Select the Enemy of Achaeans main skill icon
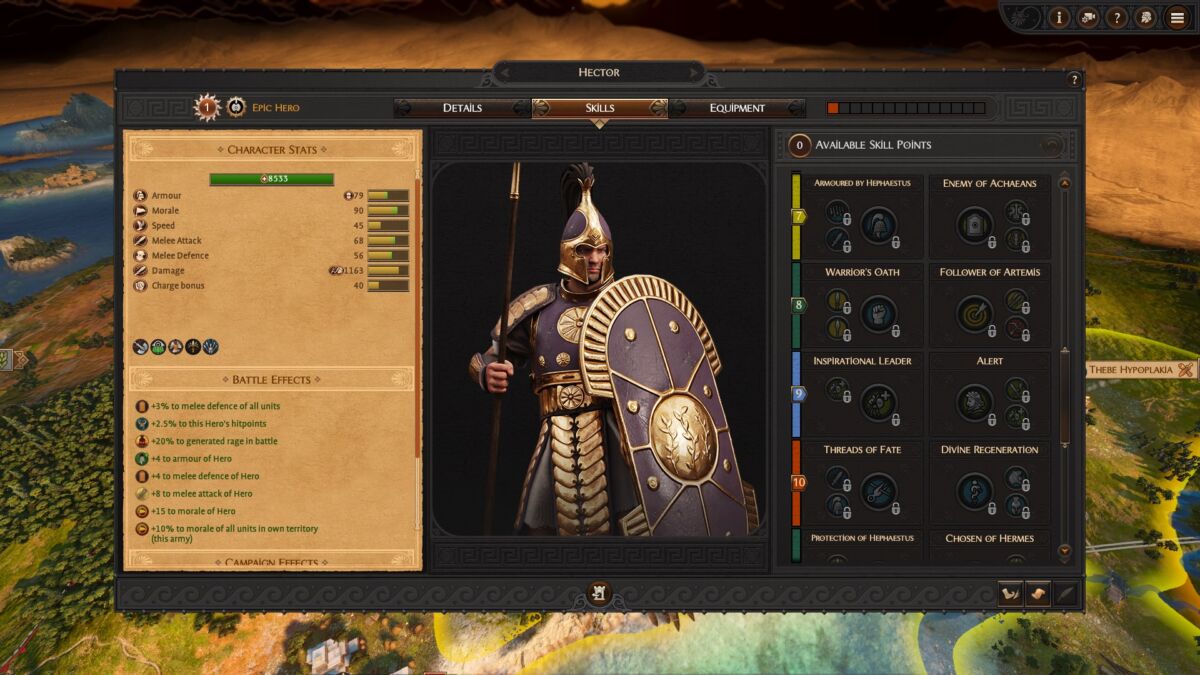Viewport: 1200px width, 675px height. click(974, 225)
